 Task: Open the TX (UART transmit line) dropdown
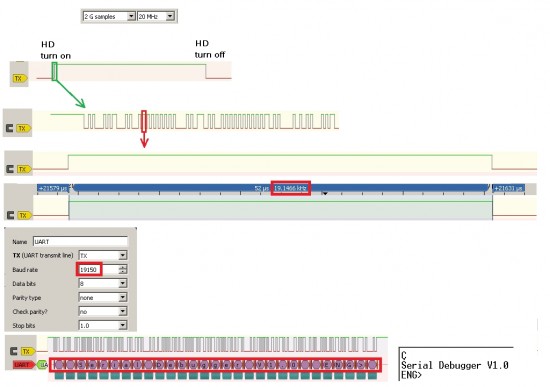point(102,255)
